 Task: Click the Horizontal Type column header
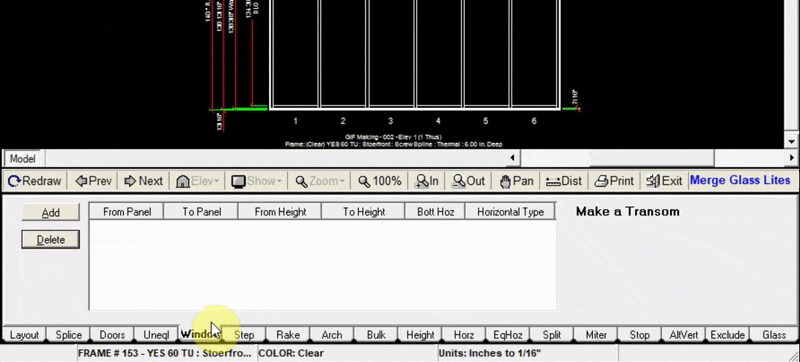(510, 212)
